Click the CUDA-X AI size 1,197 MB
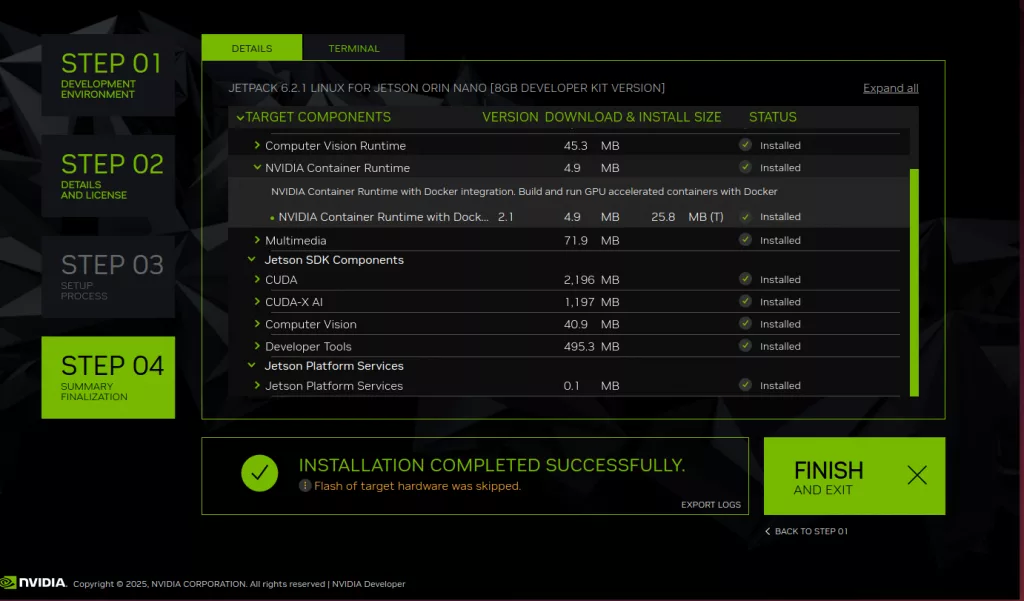The image size is (1024, 601). 591,302
